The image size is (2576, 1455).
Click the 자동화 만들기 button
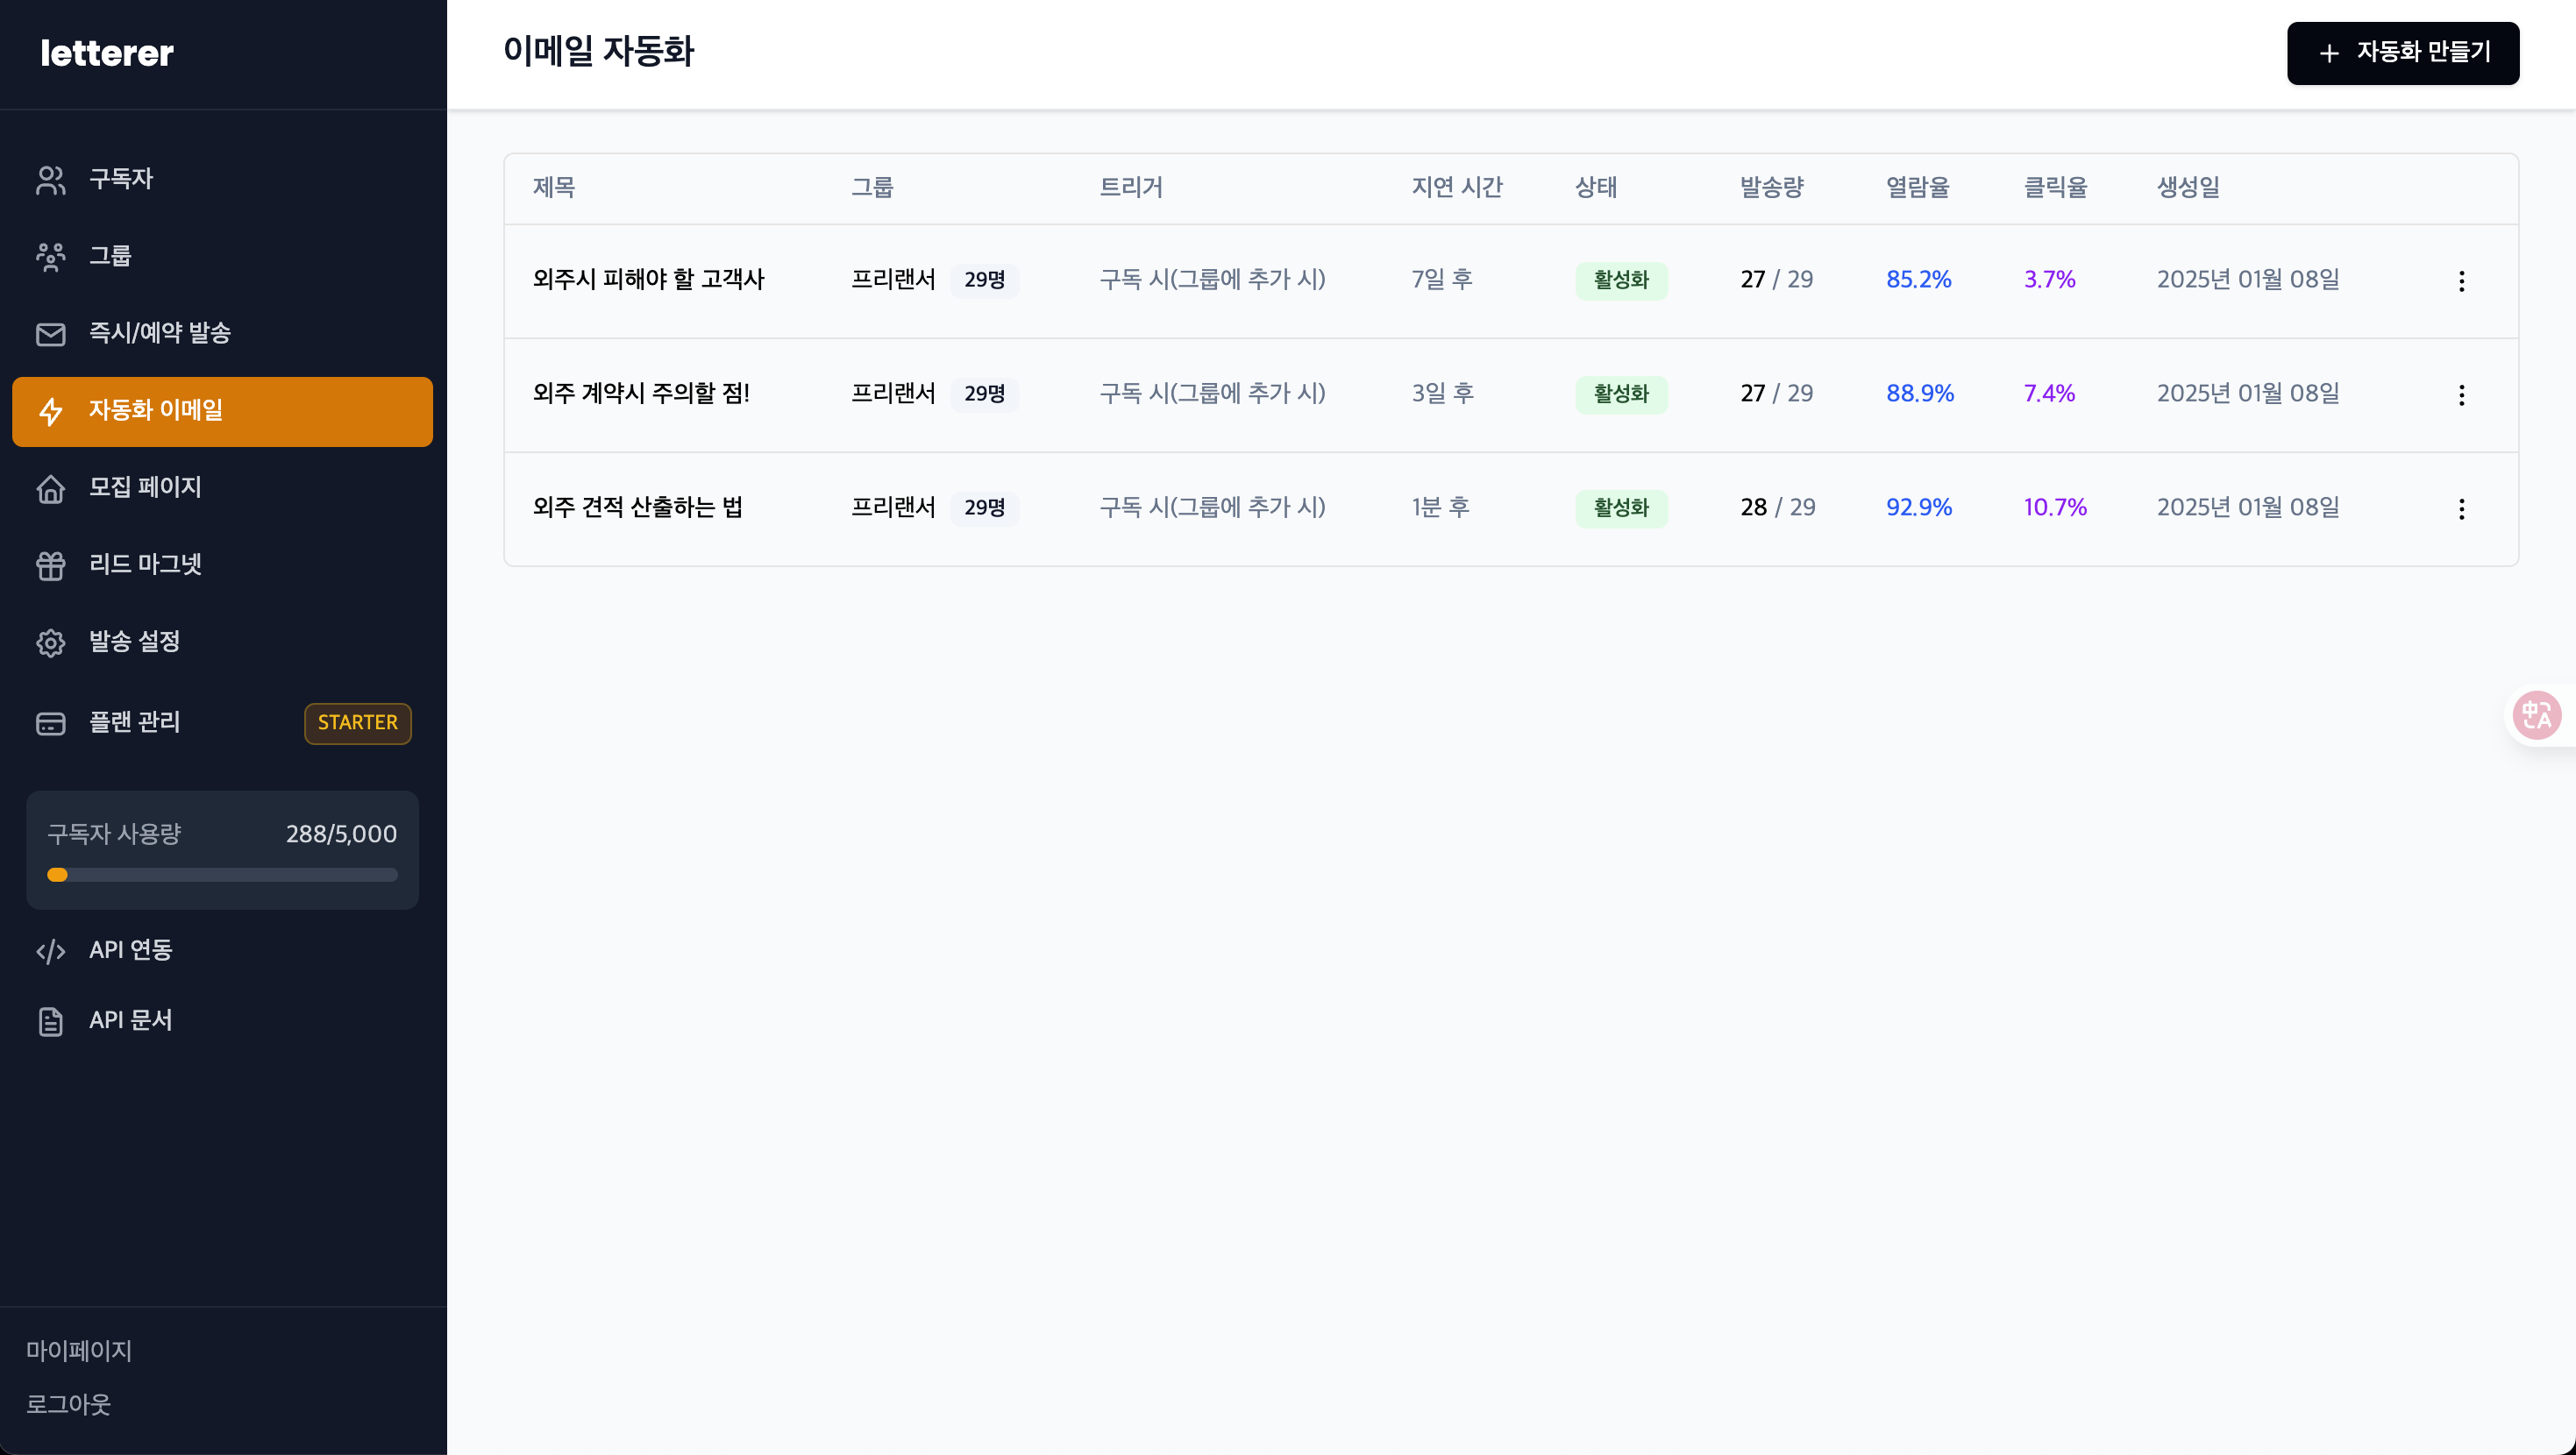[x=2402, y=53]
